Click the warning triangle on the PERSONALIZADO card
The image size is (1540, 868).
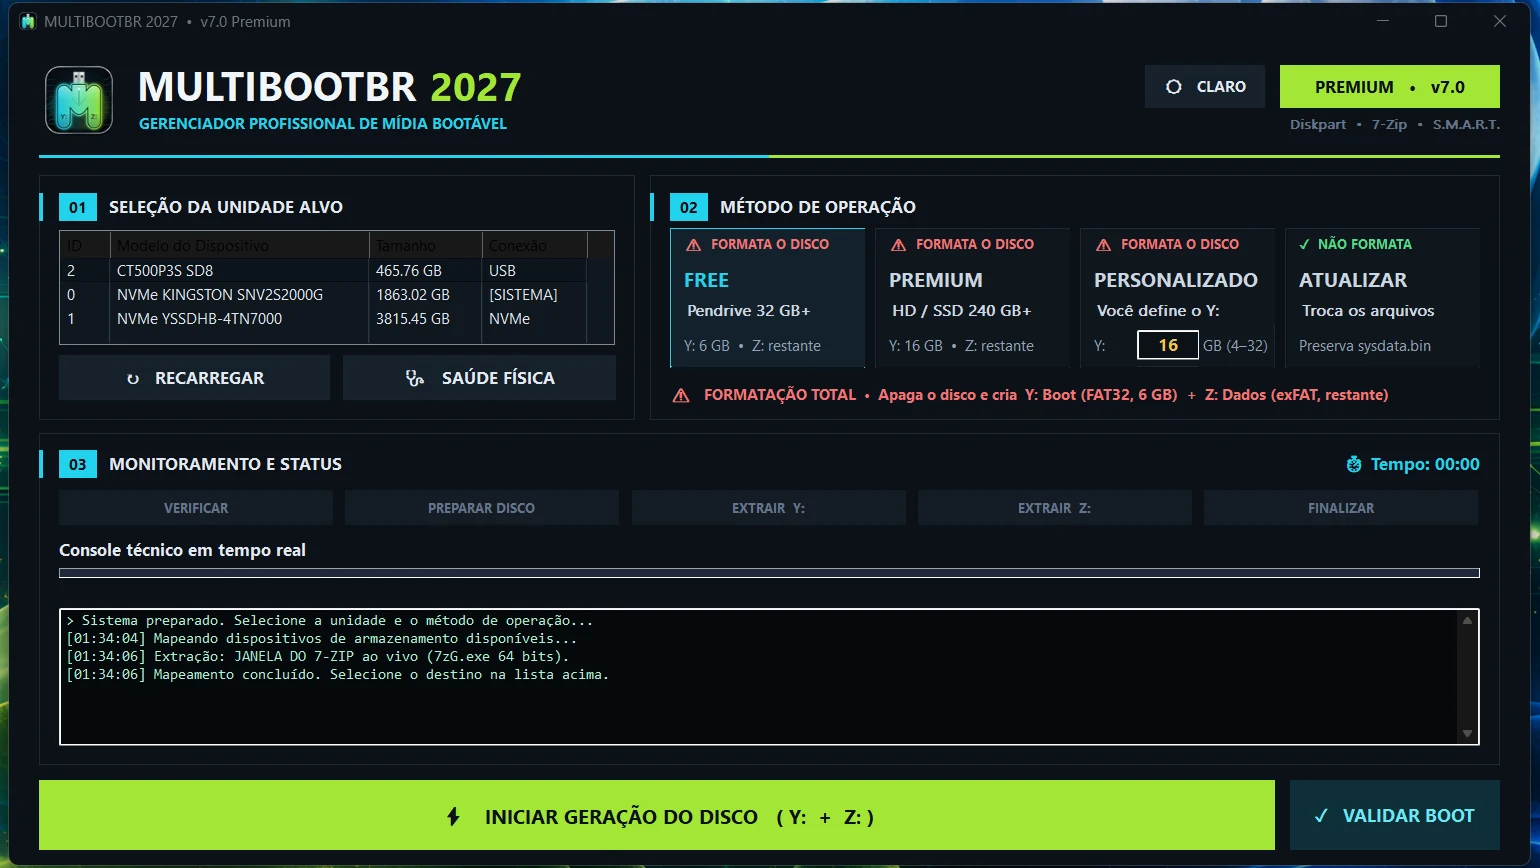tap(1103, 245)
